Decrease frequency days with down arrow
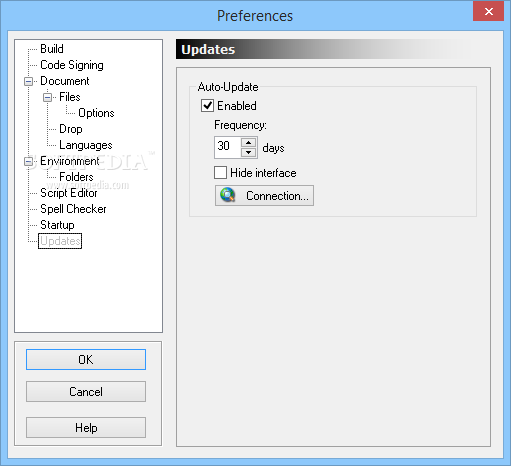Screen dimensions: 511x466 point(248,152)
